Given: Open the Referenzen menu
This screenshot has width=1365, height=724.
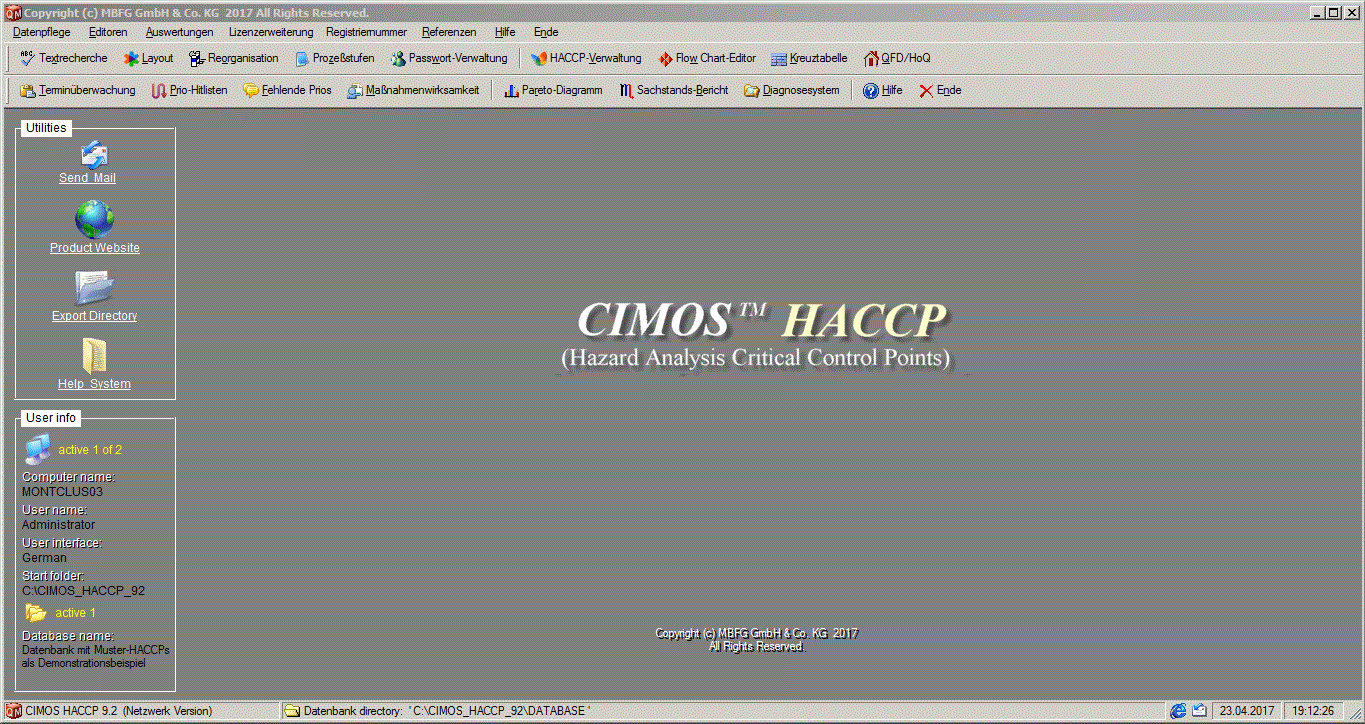Looking at the screenshot, I should (449, 32).
